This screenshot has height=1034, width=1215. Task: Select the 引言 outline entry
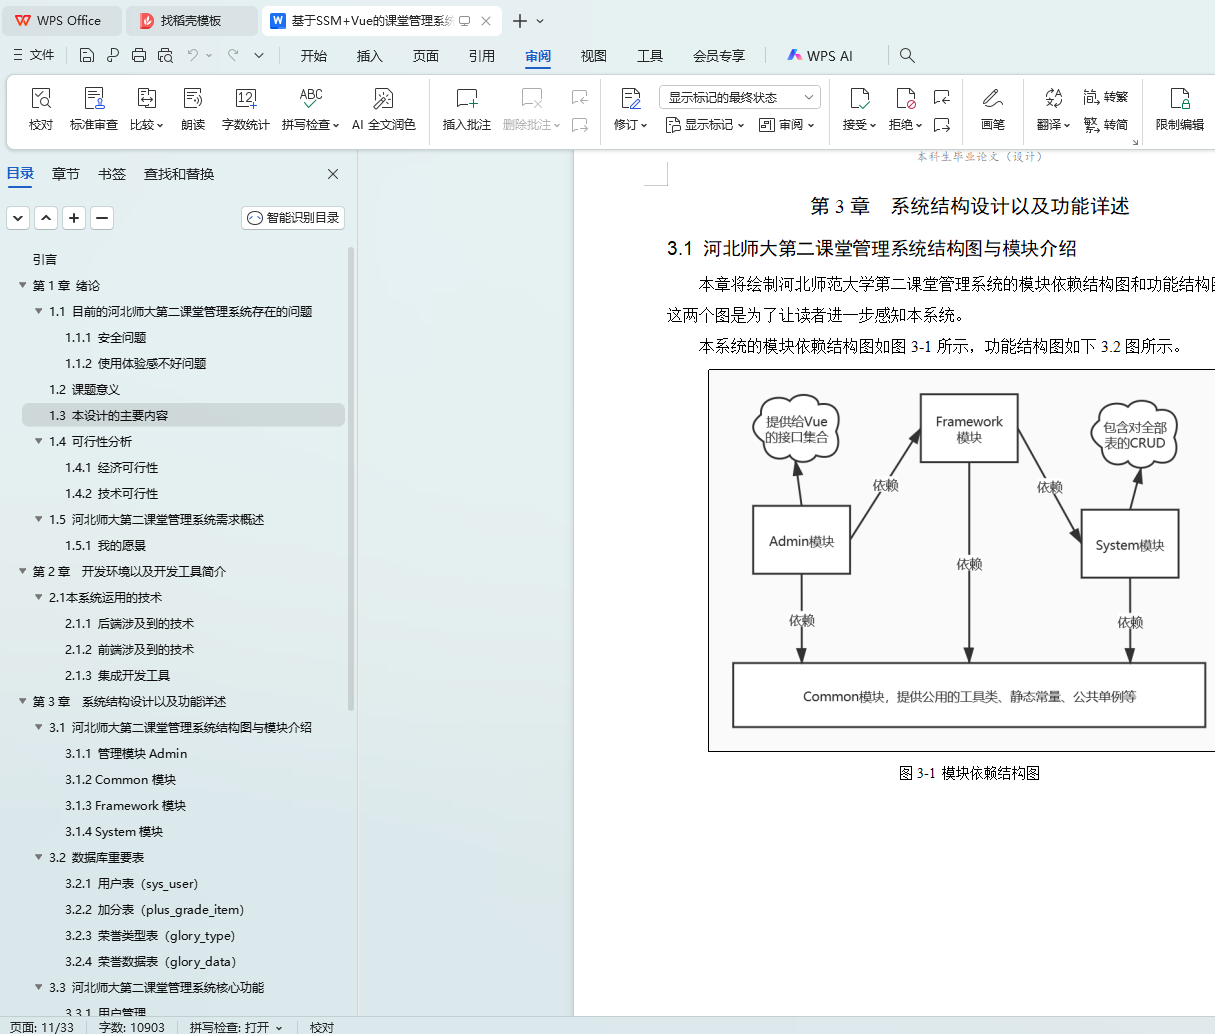44,259
